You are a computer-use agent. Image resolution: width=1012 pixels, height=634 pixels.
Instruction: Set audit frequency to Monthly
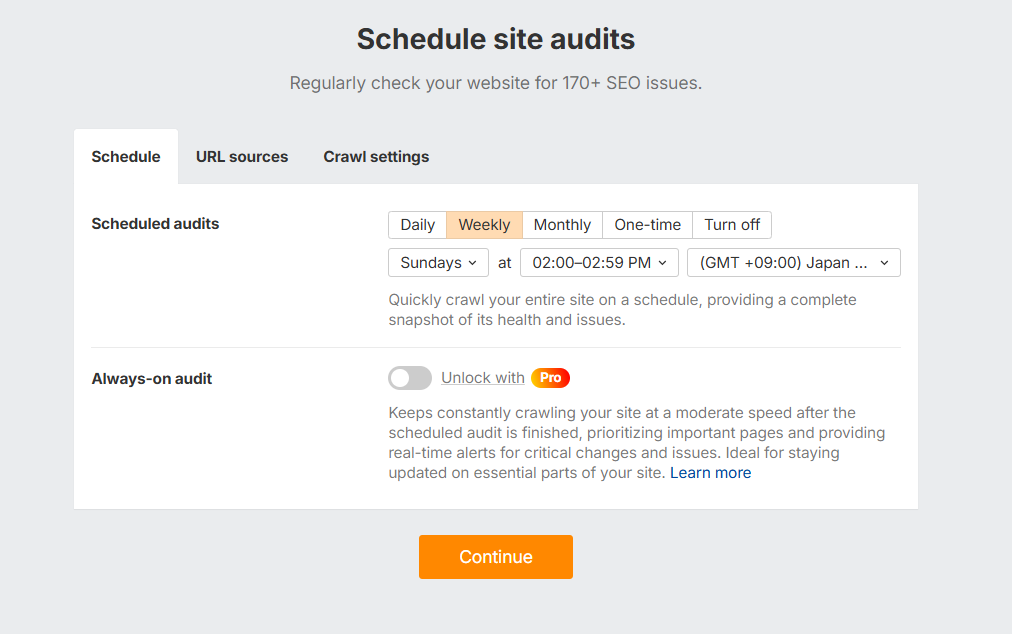click(x=562, y=225)
